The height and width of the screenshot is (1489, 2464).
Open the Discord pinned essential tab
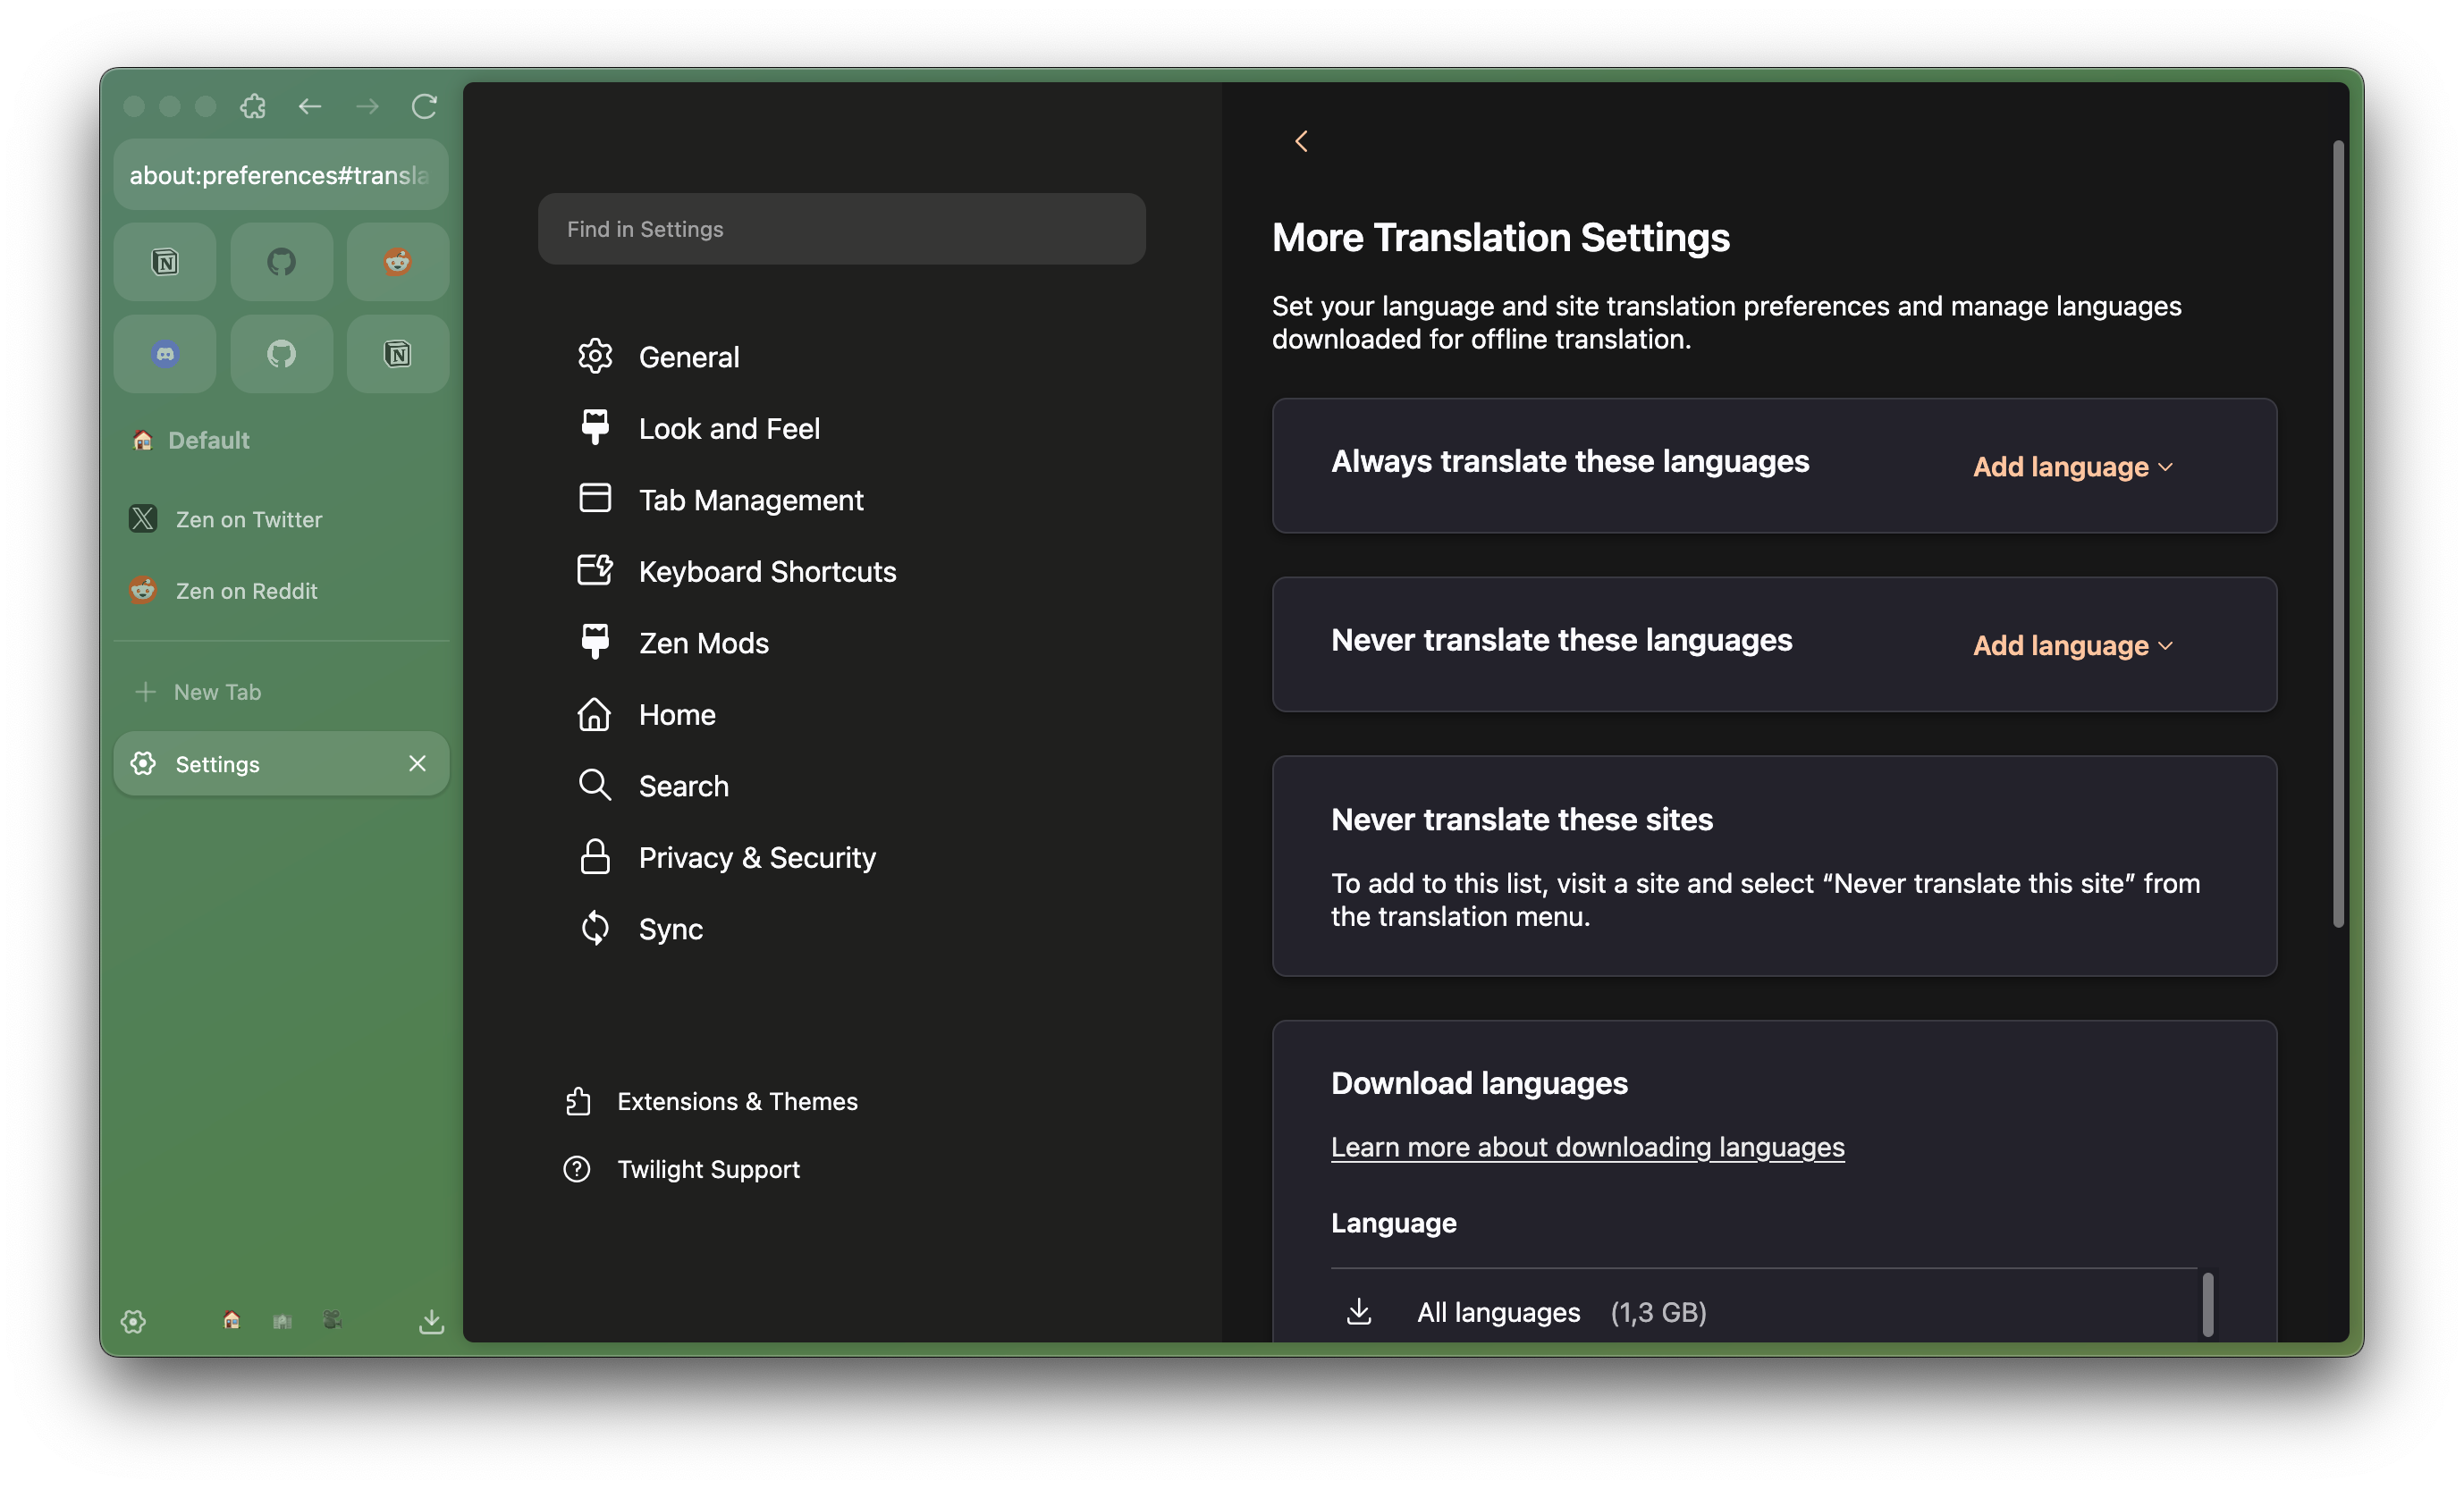(165, 354)
